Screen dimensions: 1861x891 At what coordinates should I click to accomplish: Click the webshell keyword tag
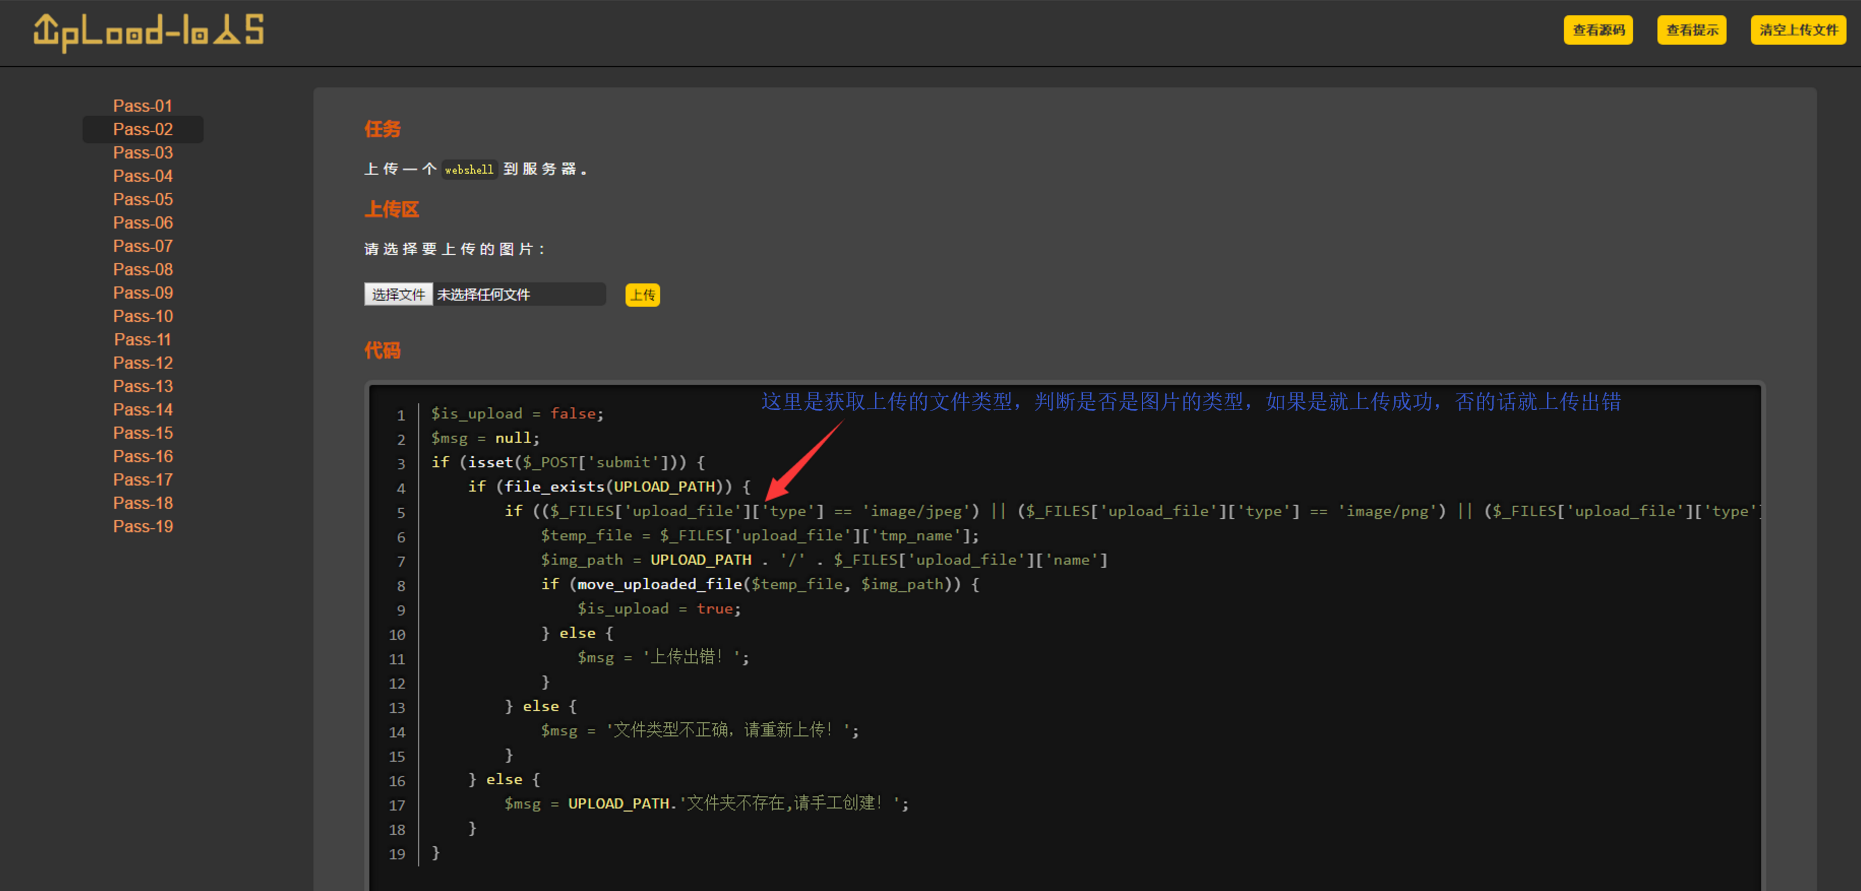click(469, 170)
